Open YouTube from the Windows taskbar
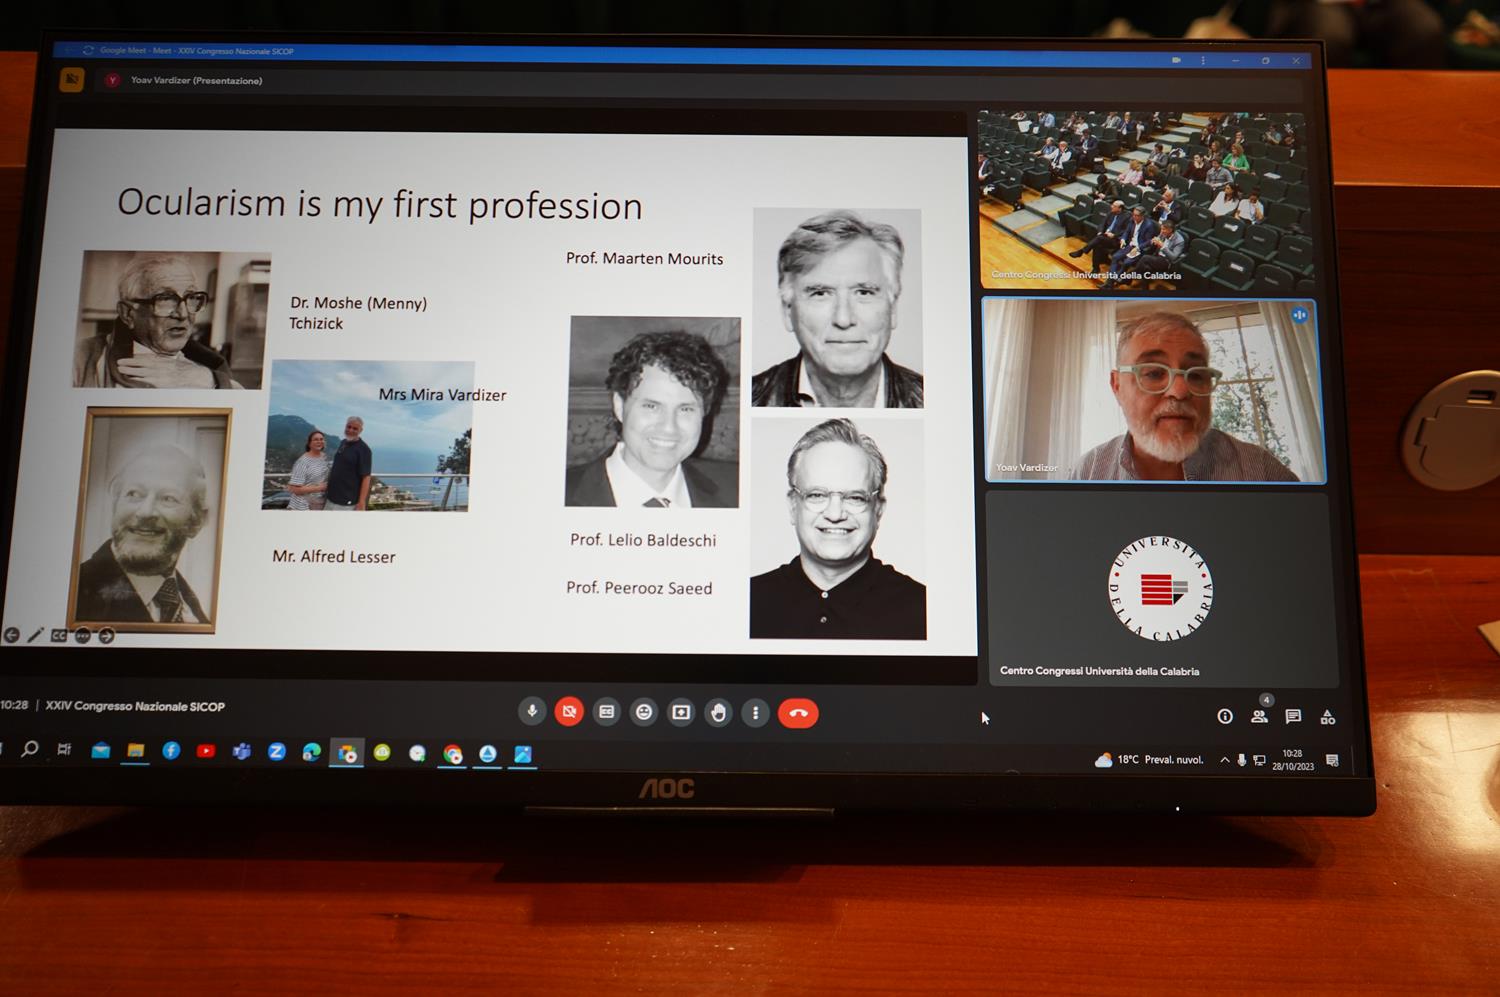Viewport: 1500px width, 997px height. pyautogui.click(x=206, y=751)
